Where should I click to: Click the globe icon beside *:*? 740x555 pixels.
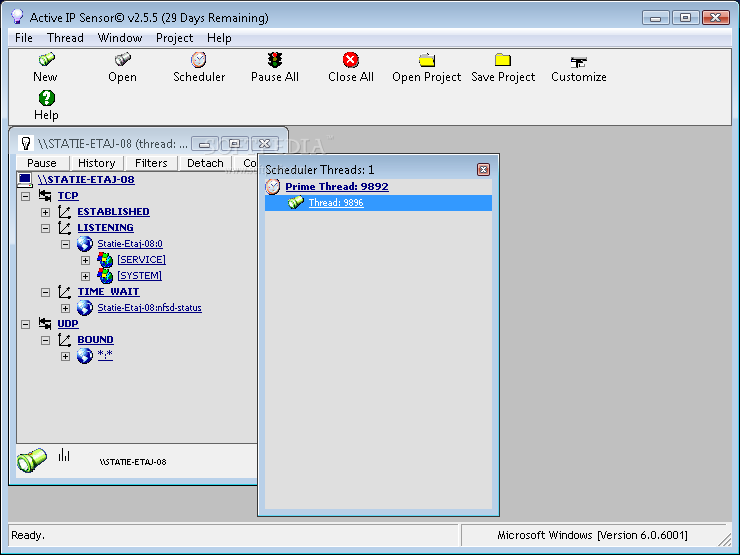tap(85, 356)
